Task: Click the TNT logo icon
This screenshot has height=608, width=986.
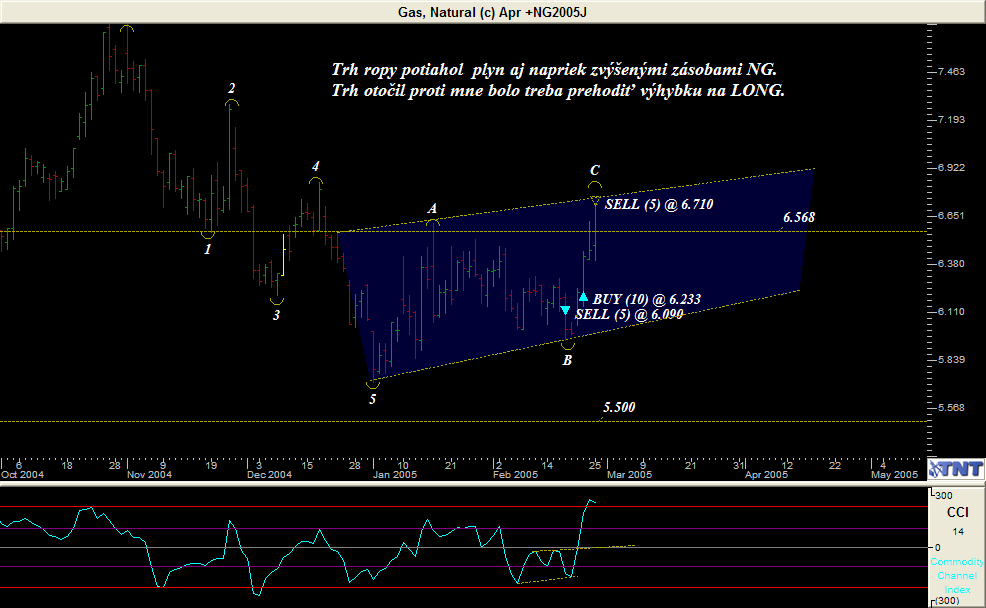Action: pos(956,468)
